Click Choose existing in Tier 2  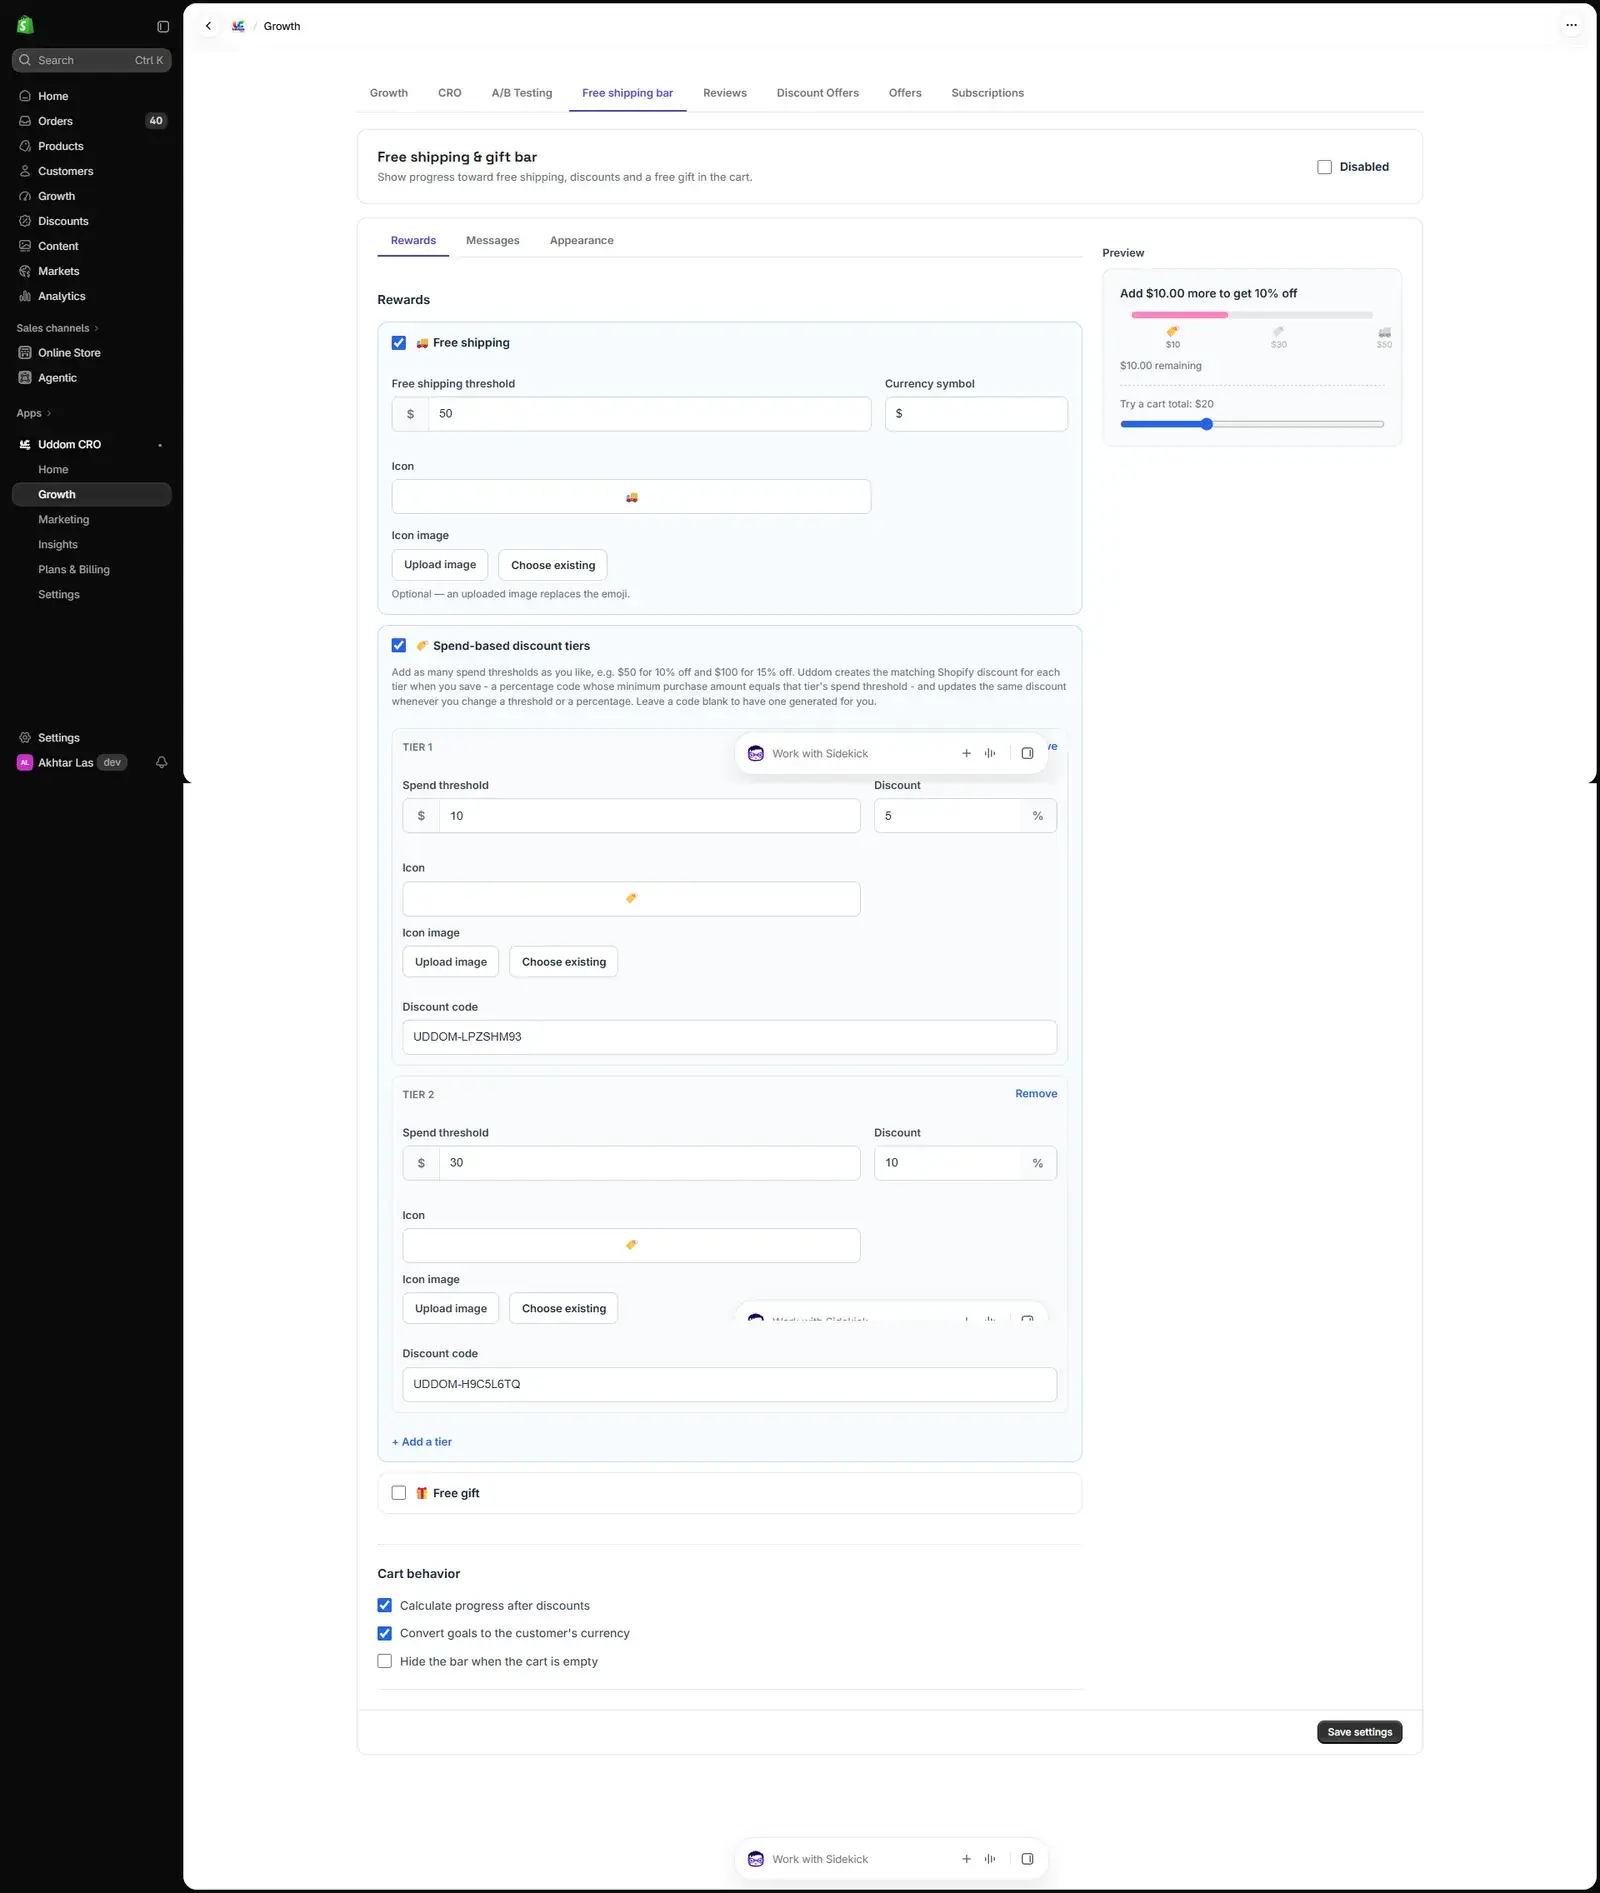point(563,1308)
